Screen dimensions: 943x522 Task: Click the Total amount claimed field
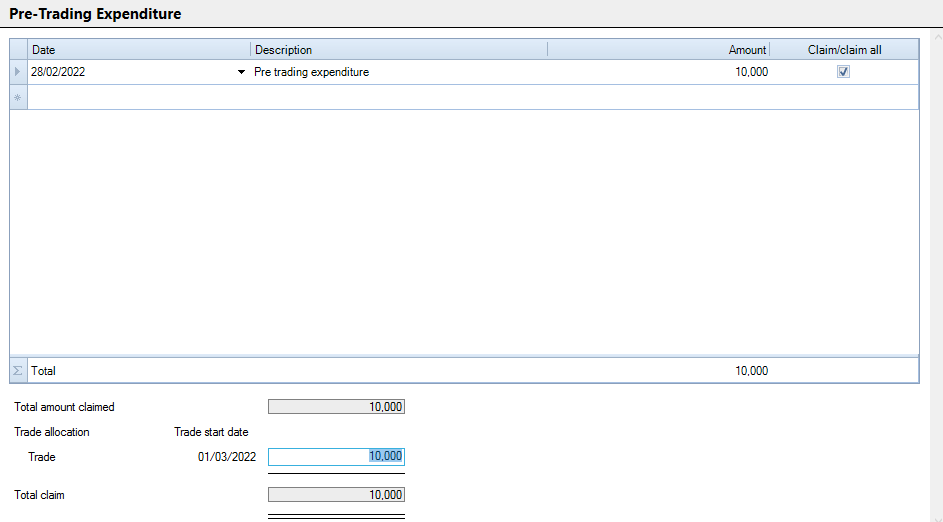click(336, 407)
